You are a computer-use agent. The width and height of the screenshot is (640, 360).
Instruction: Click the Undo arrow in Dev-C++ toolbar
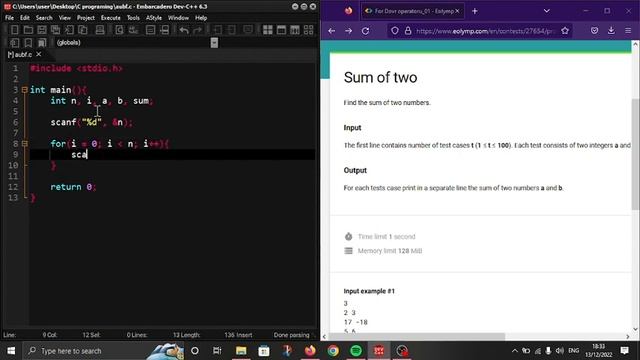(x=184, y=30)
